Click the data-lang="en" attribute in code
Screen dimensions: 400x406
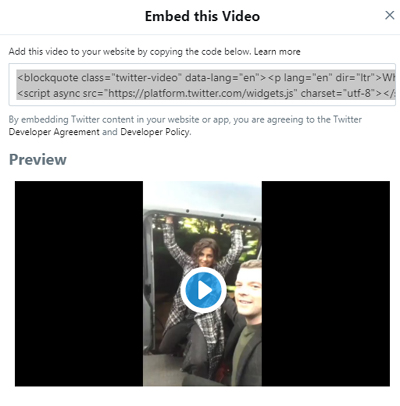[x=222, y=78]
